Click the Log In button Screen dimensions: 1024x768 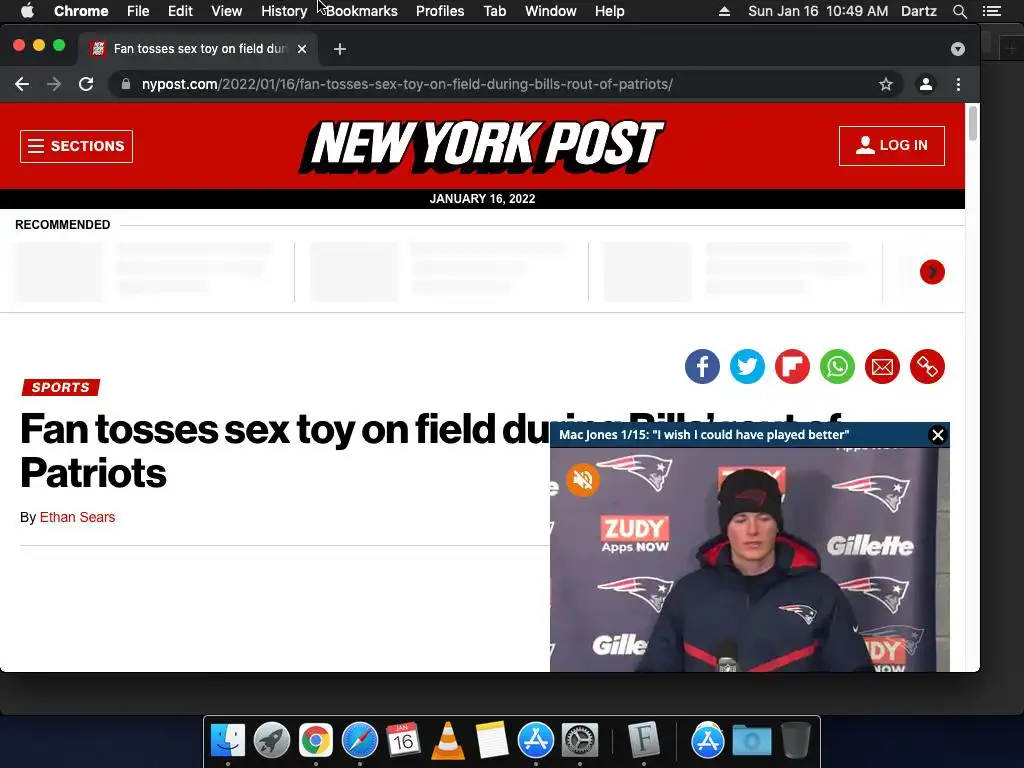(x=891, y=146)
